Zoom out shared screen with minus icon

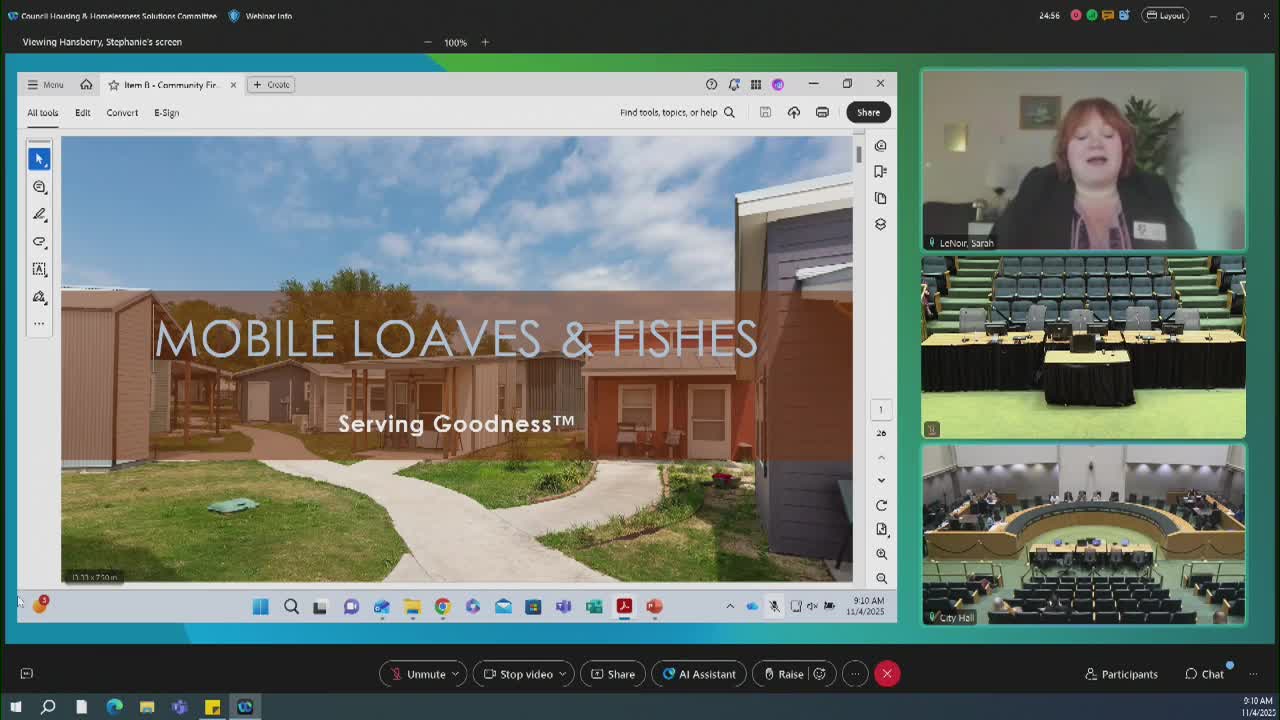coord(428,42)
